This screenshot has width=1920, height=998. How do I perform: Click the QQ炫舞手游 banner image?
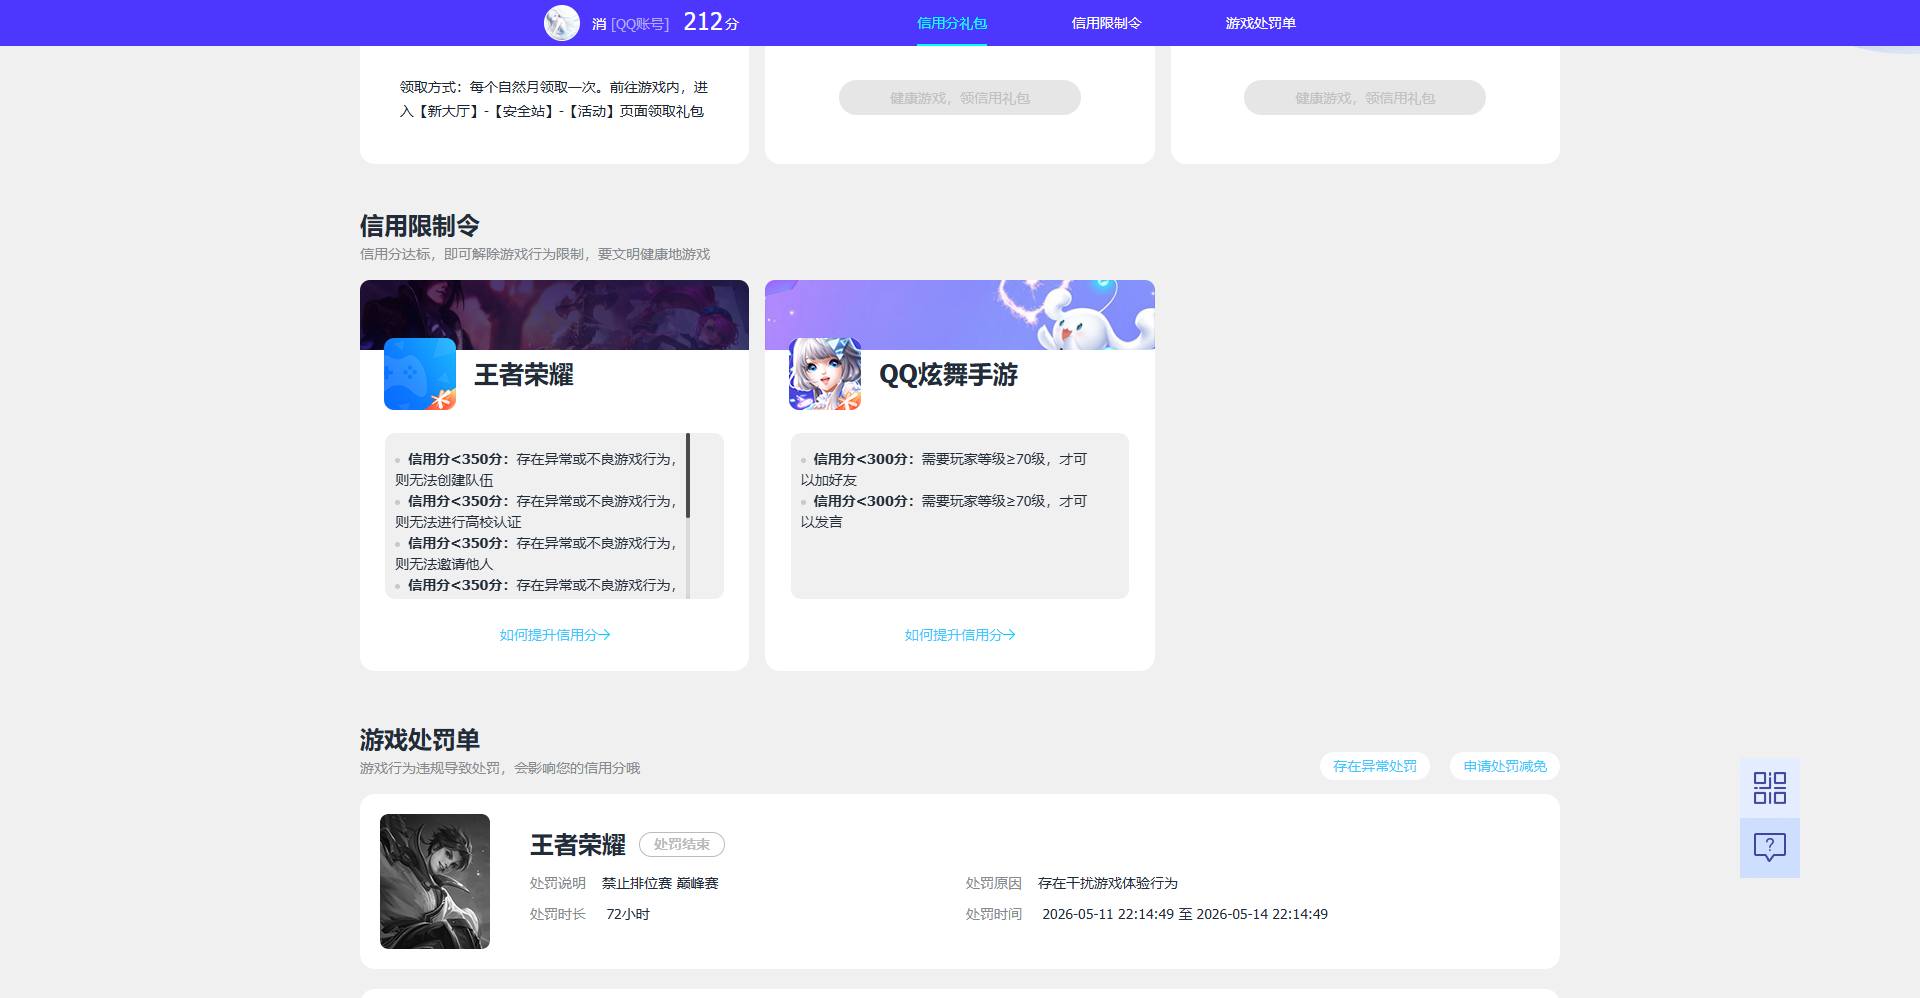click(x=960, y=315)
